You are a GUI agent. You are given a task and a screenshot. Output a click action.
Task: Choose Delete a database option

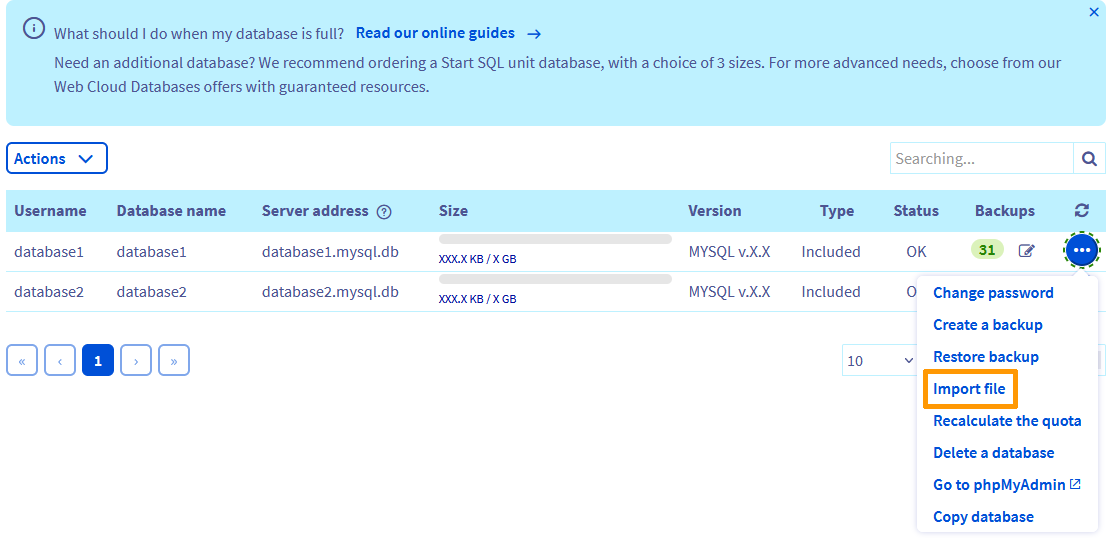pos(993,453)
